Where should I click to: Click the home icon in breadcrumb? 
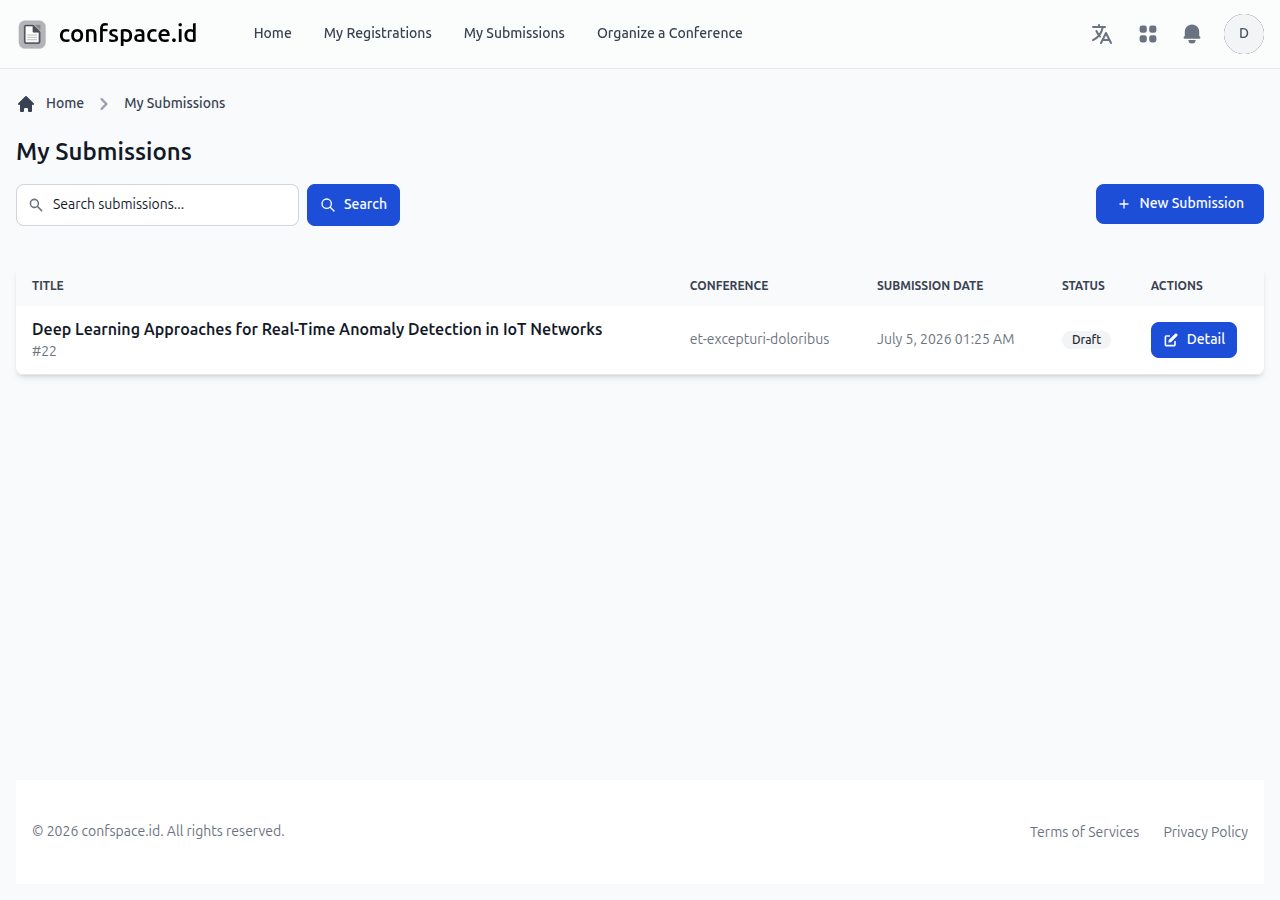pyautogui.click(x=26, y=104)
